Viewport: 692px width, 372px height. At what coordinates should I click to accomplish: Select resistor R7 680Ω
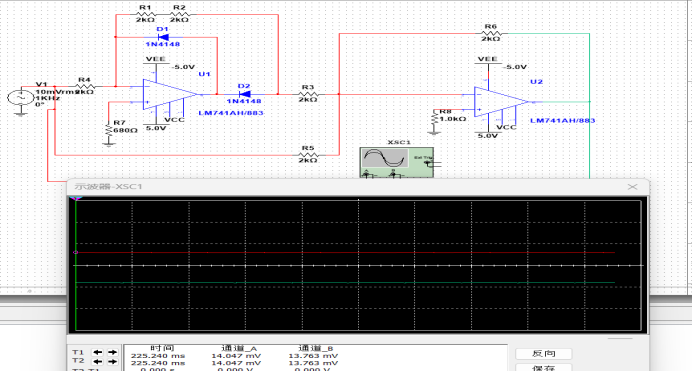tap(109, 130)
